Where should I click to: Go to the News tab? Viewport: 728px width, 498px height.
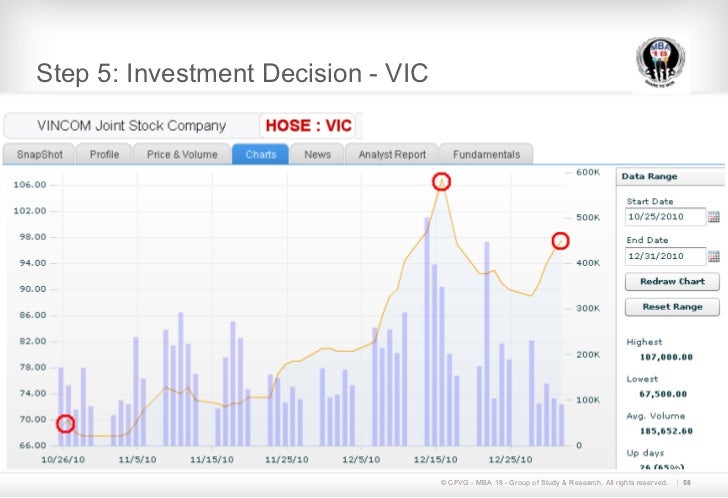[318, 155]
